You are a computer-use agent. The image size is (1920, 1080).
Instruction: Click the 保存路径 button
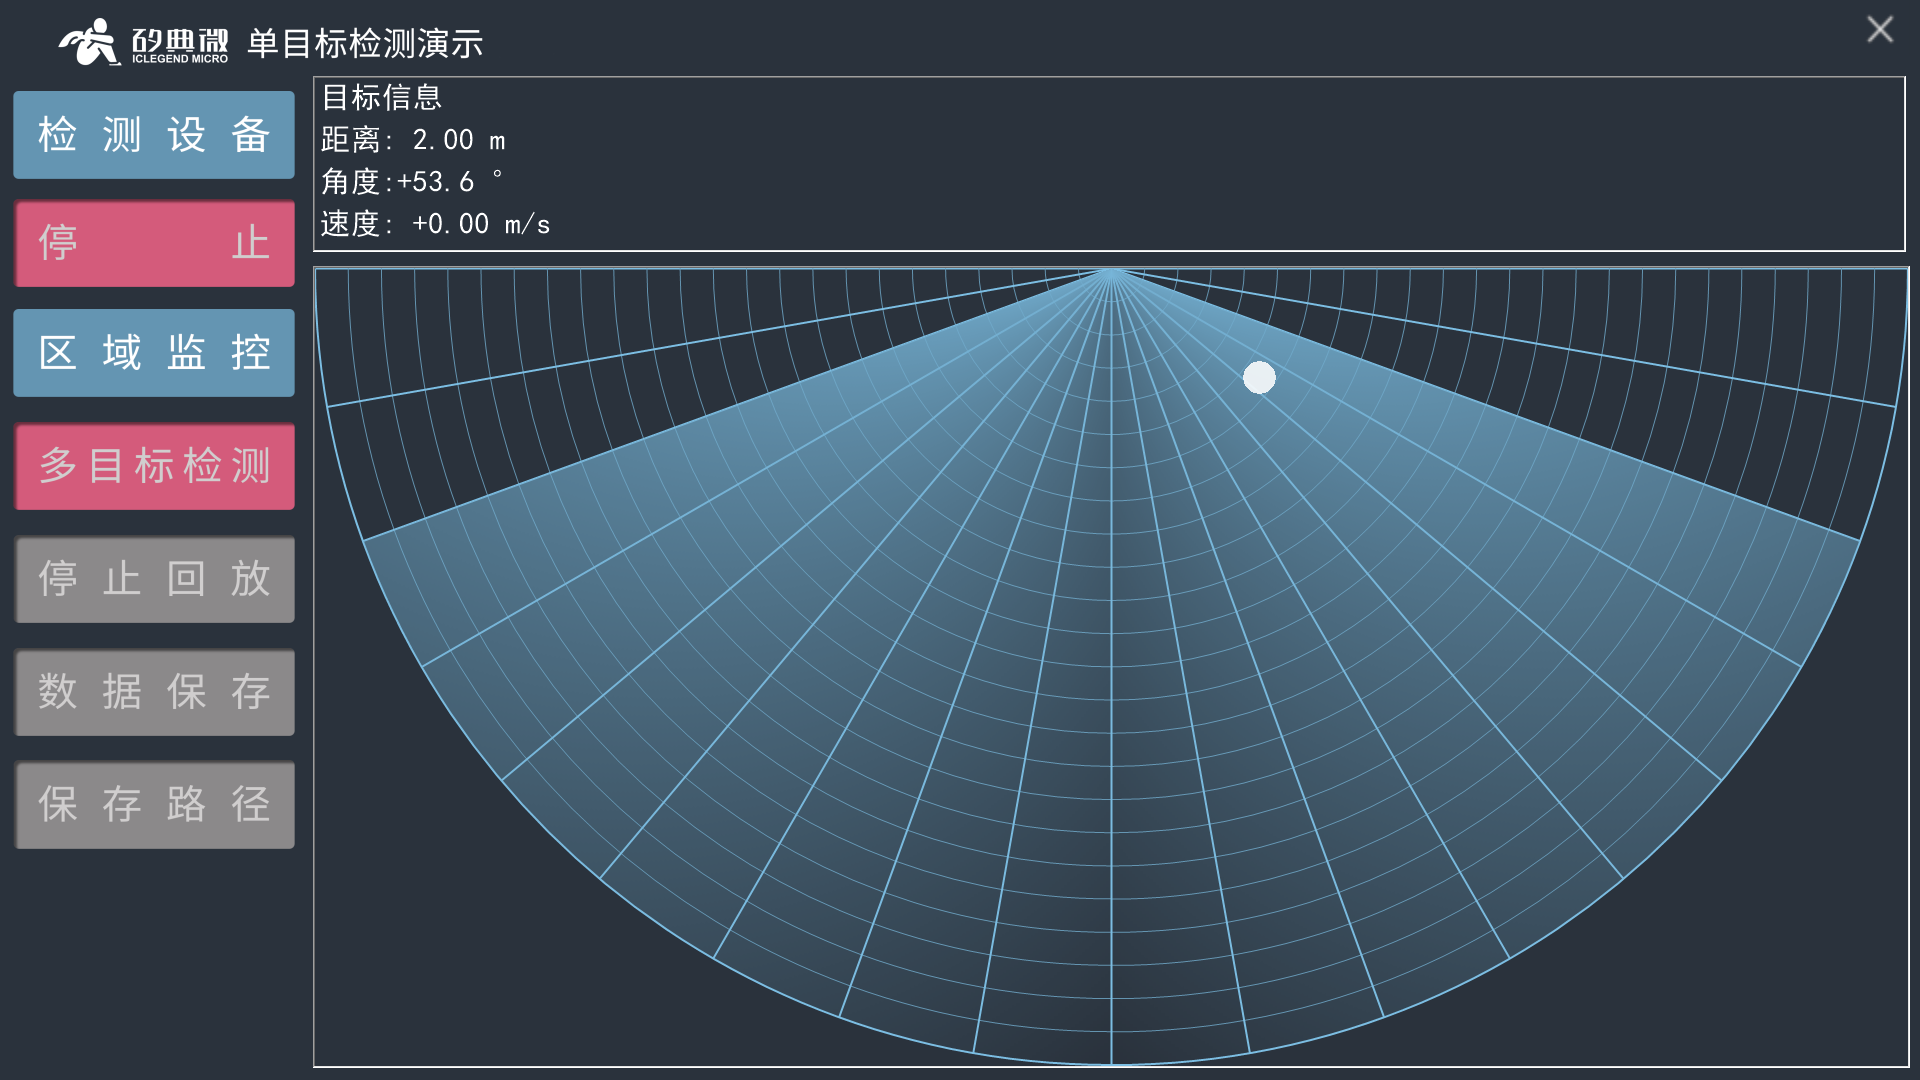coord(154,805)
